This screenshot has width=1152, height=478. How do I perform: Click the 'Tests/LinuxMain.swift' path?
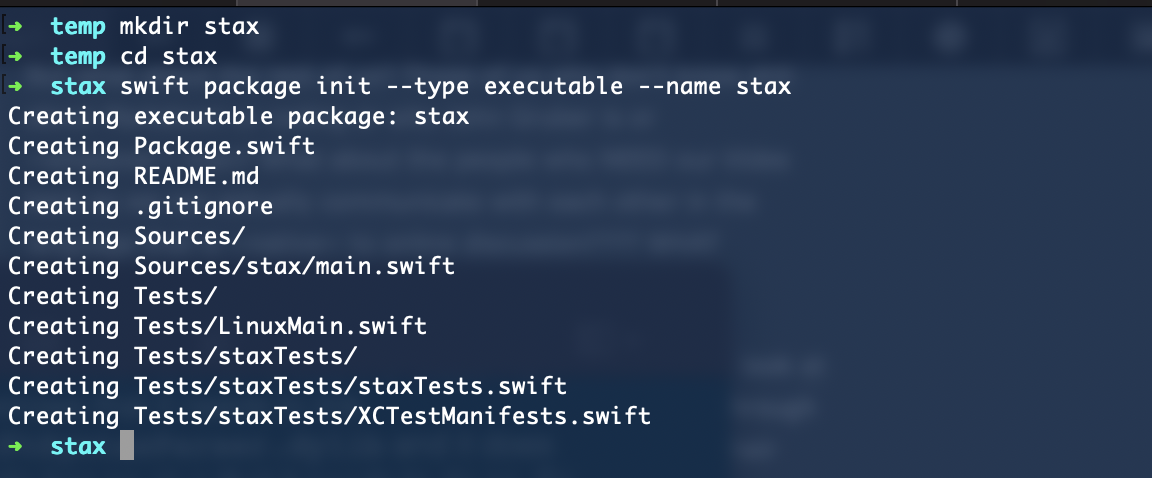point(281,325)
